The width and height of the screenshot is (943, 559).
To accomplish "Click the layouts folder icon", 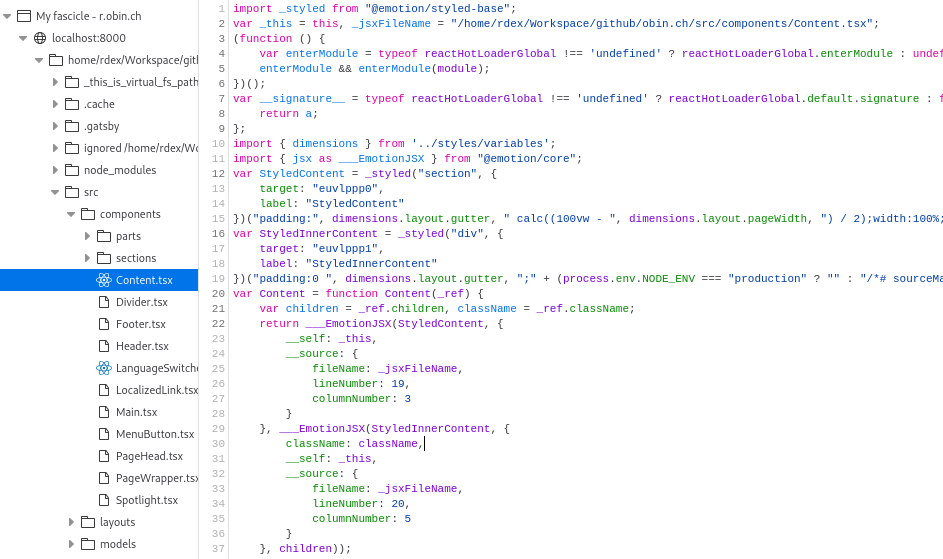I will tap(88, 522).
